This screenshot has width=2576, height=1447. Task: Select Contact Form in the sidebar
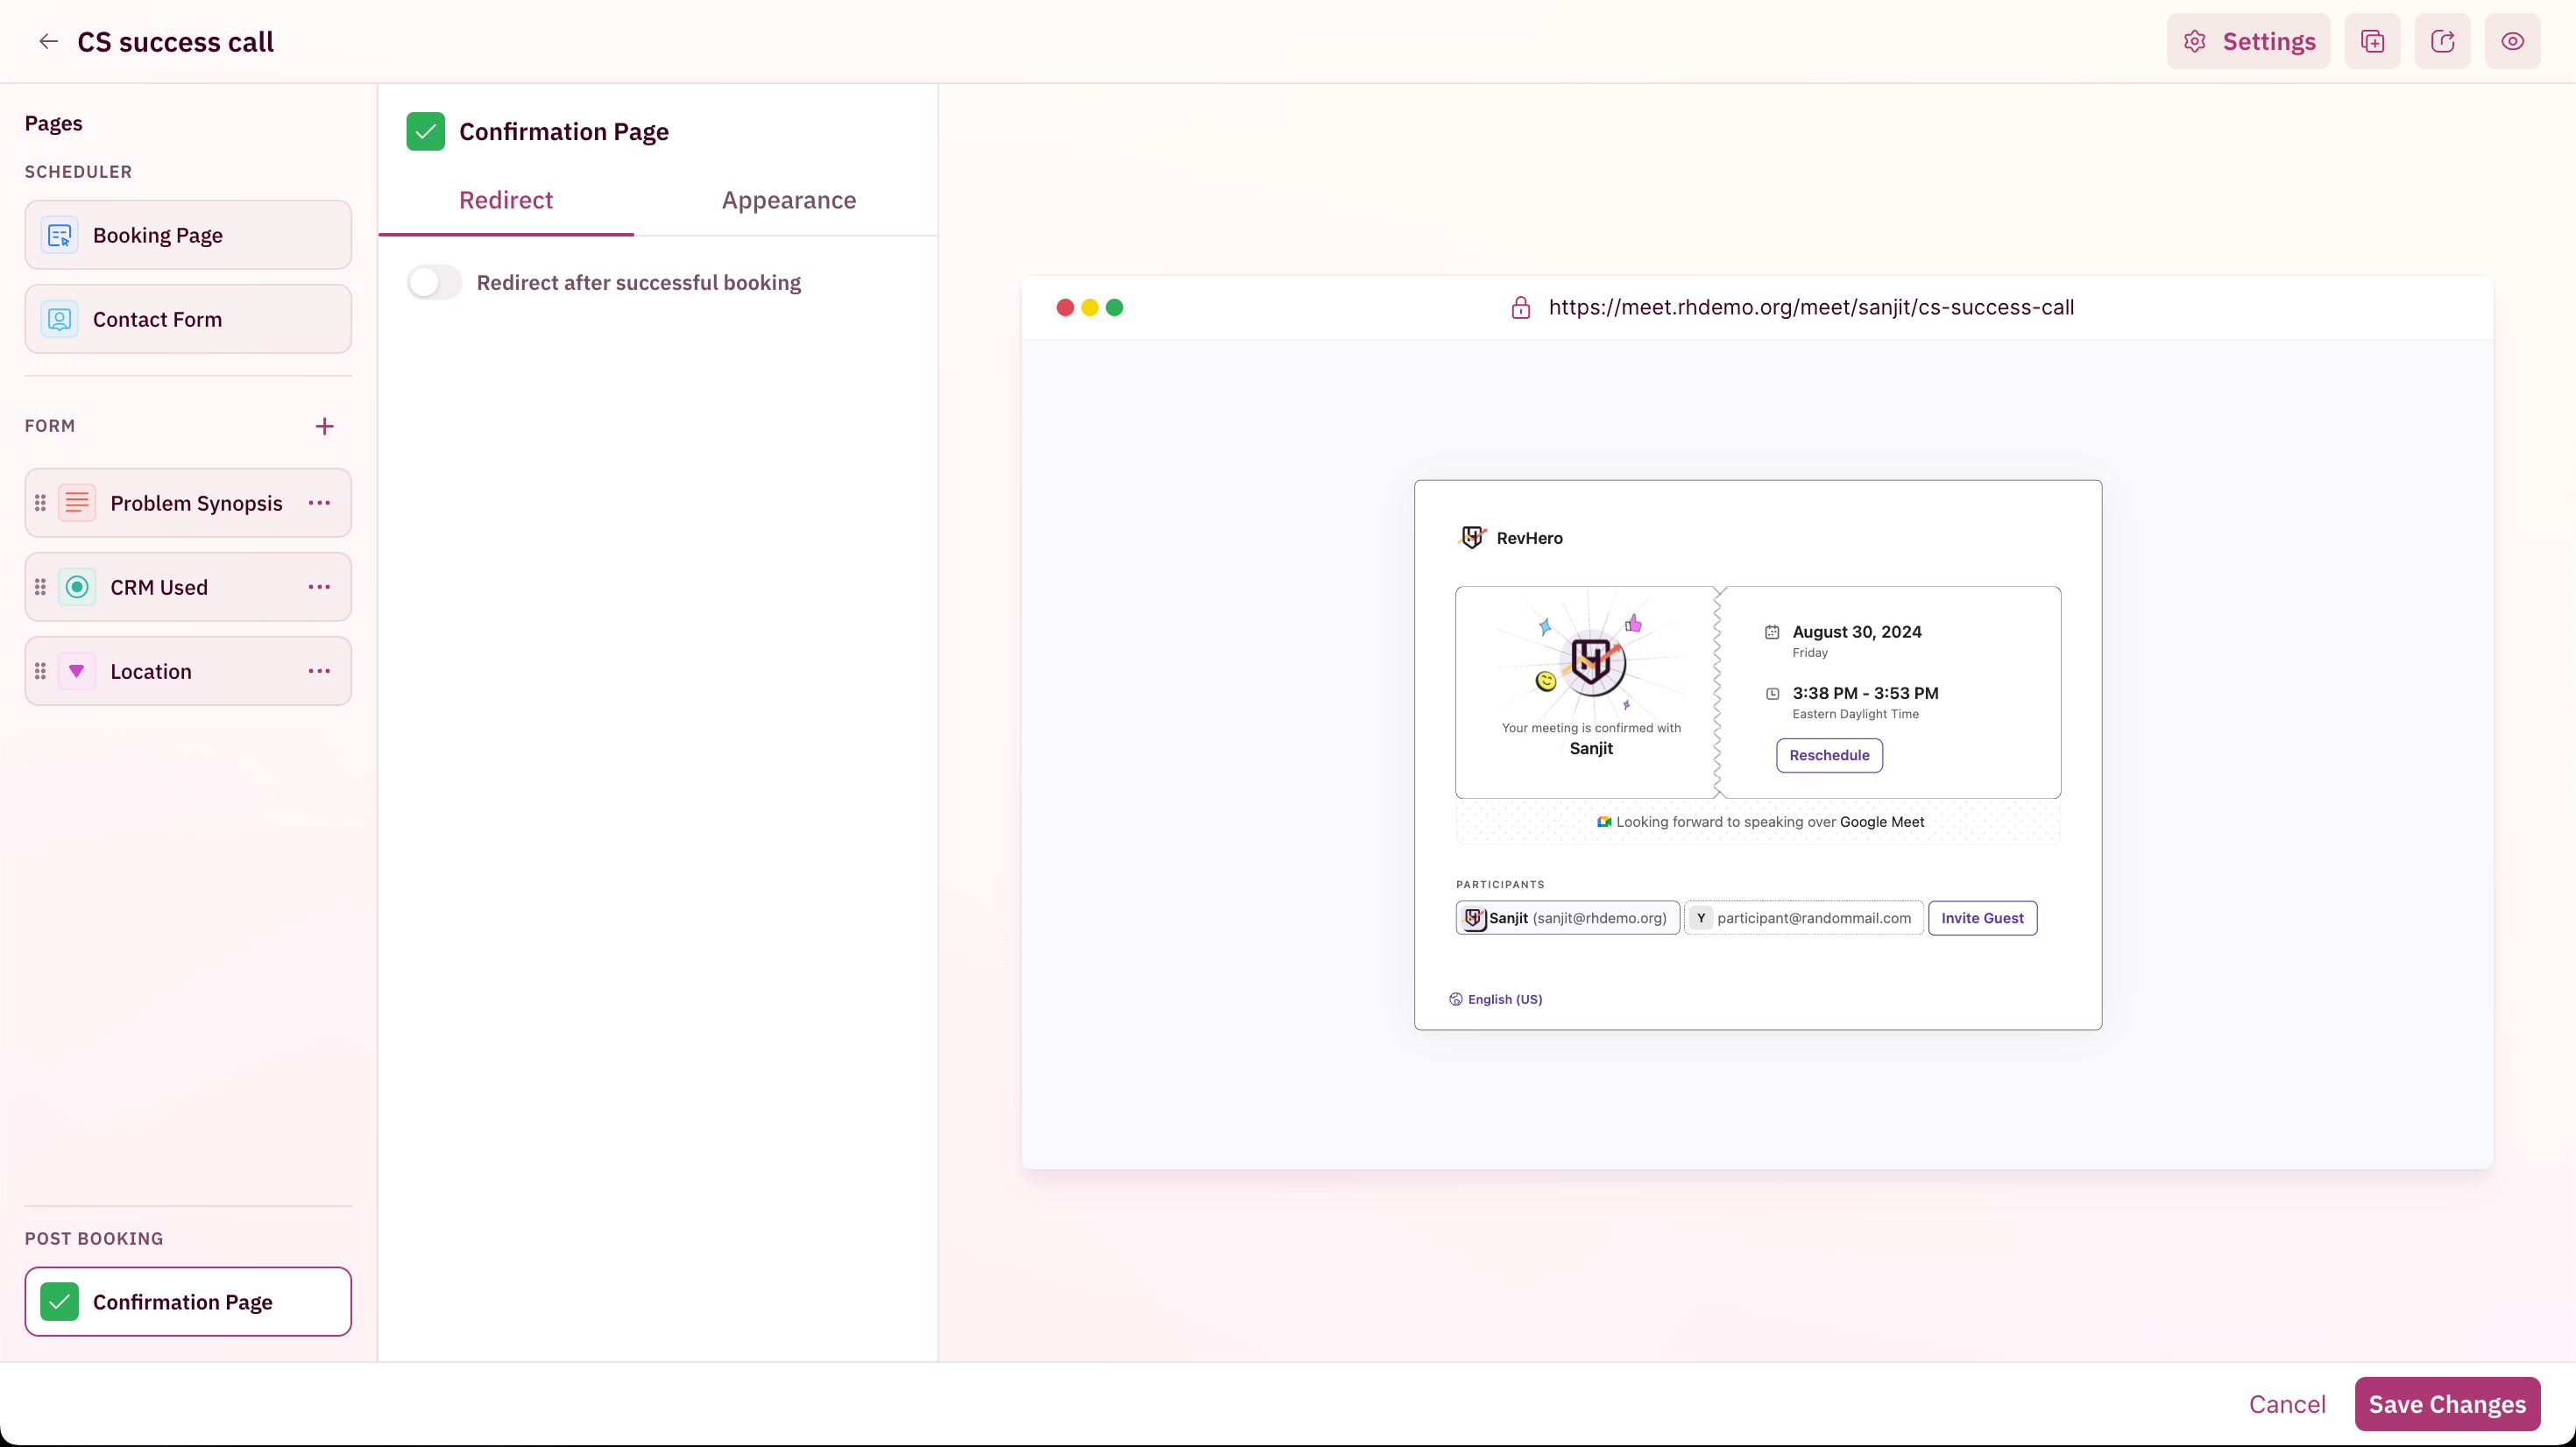click(188, 319)
